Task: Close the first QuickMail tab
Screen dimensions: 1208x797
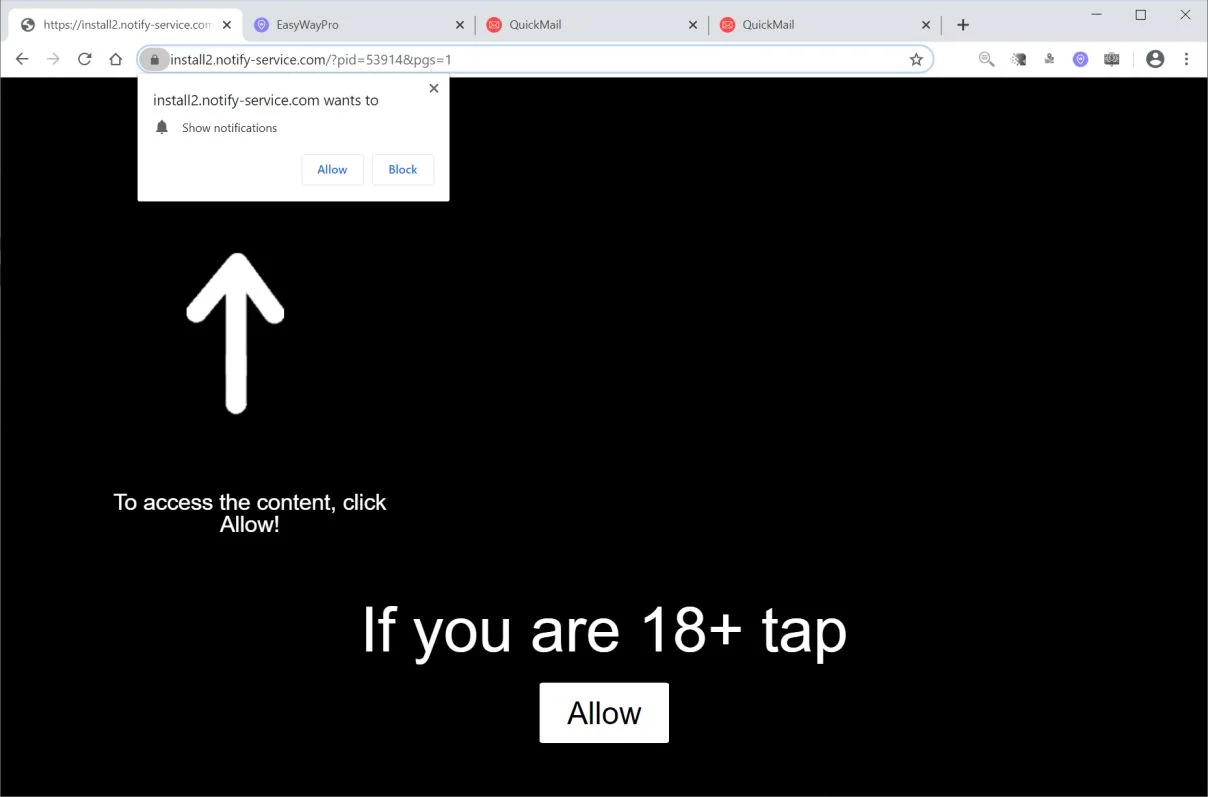Action: point(692,25)
